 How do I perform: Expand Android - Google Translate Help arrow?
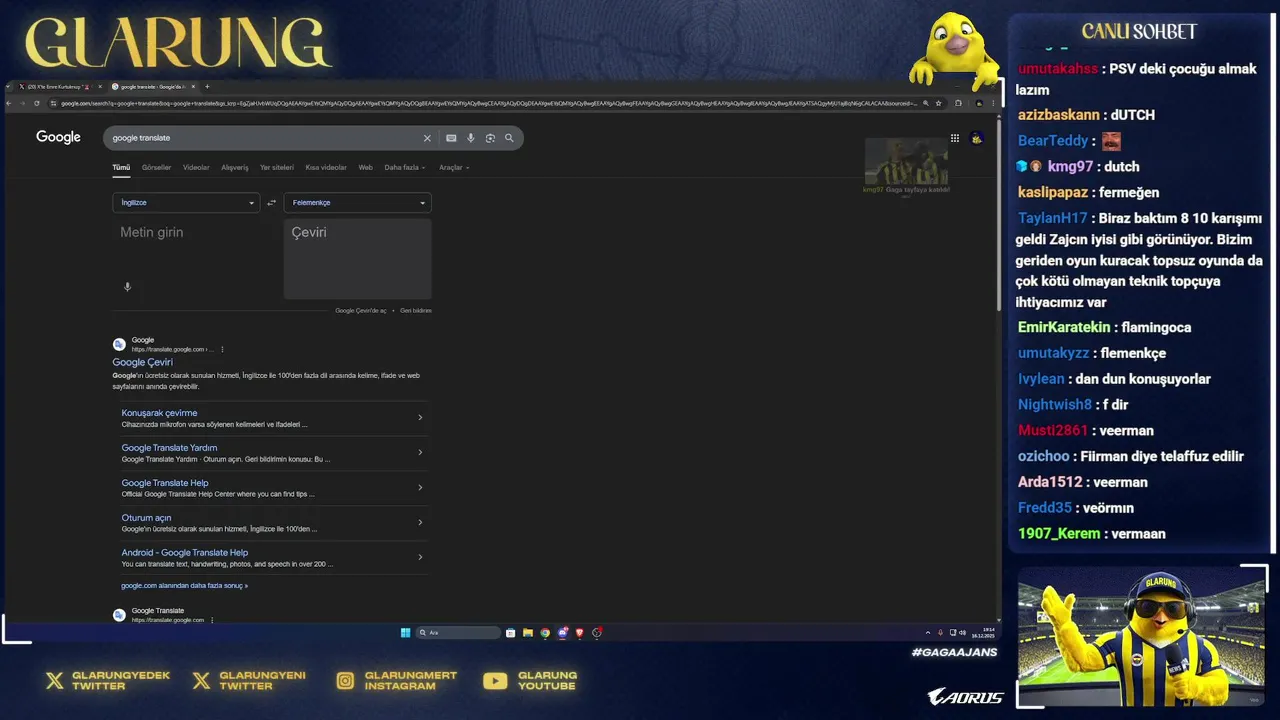[x=420, y=557]
